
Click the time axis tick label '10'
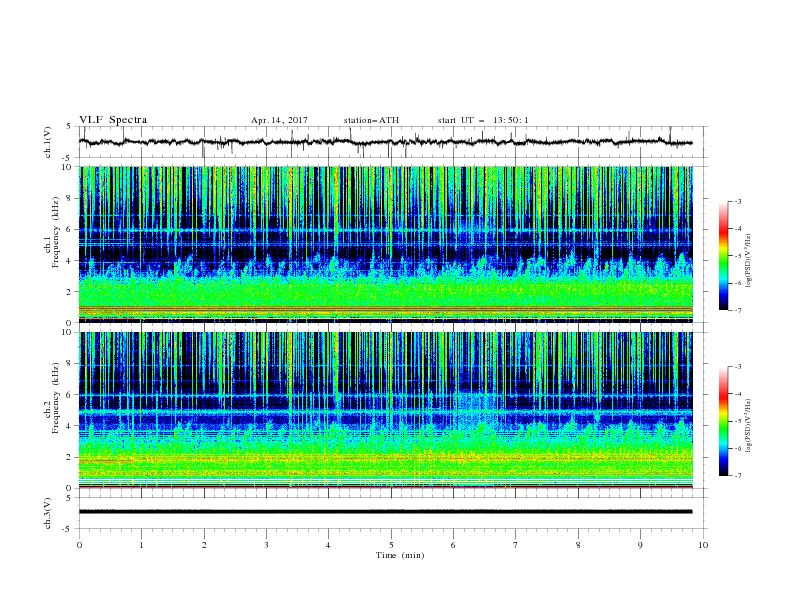703,545
